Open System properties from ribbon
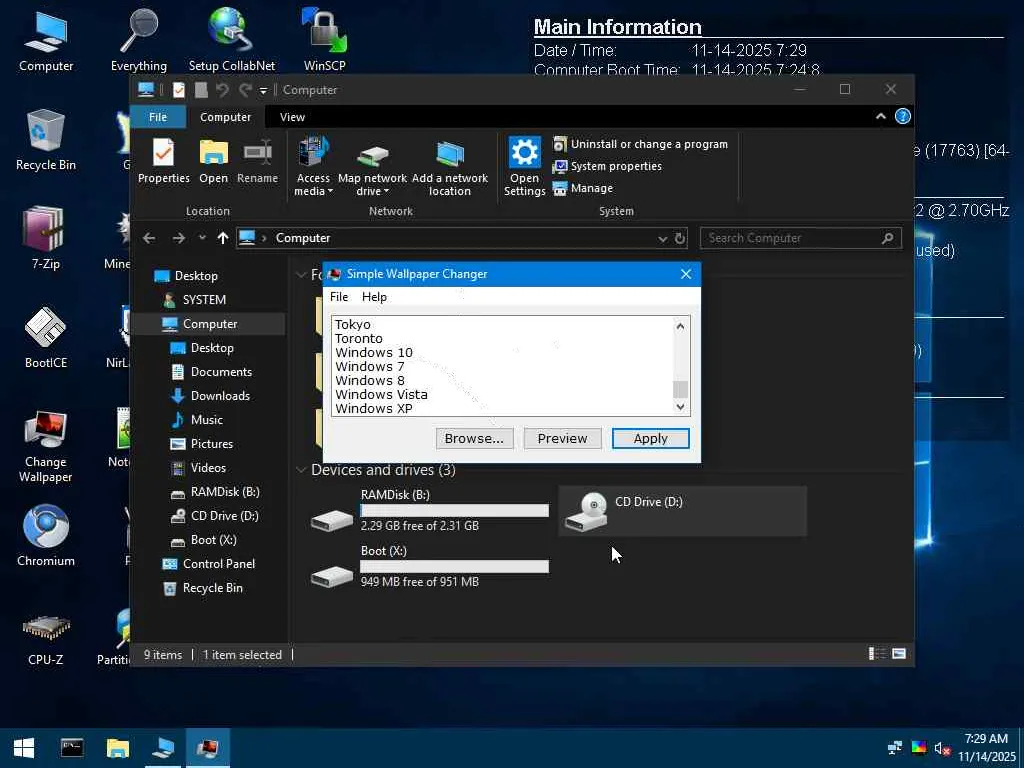 coord(607,167)
